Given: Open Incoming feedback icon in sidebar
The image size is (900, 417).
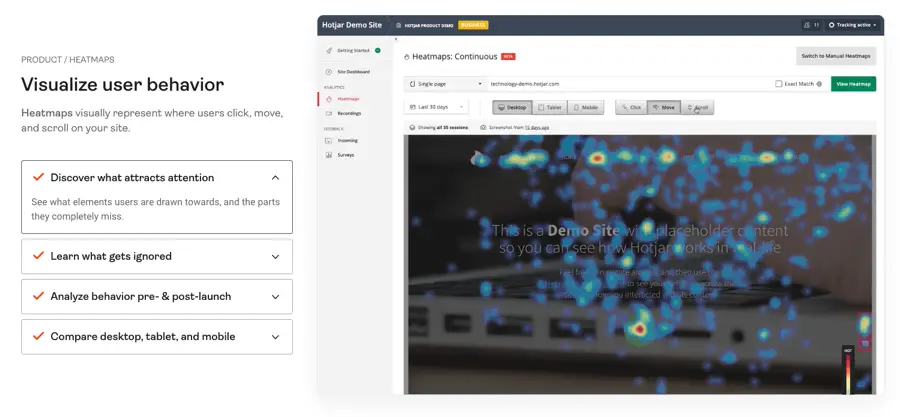Looking at the screenshot, I should click(x=329, y=140).
